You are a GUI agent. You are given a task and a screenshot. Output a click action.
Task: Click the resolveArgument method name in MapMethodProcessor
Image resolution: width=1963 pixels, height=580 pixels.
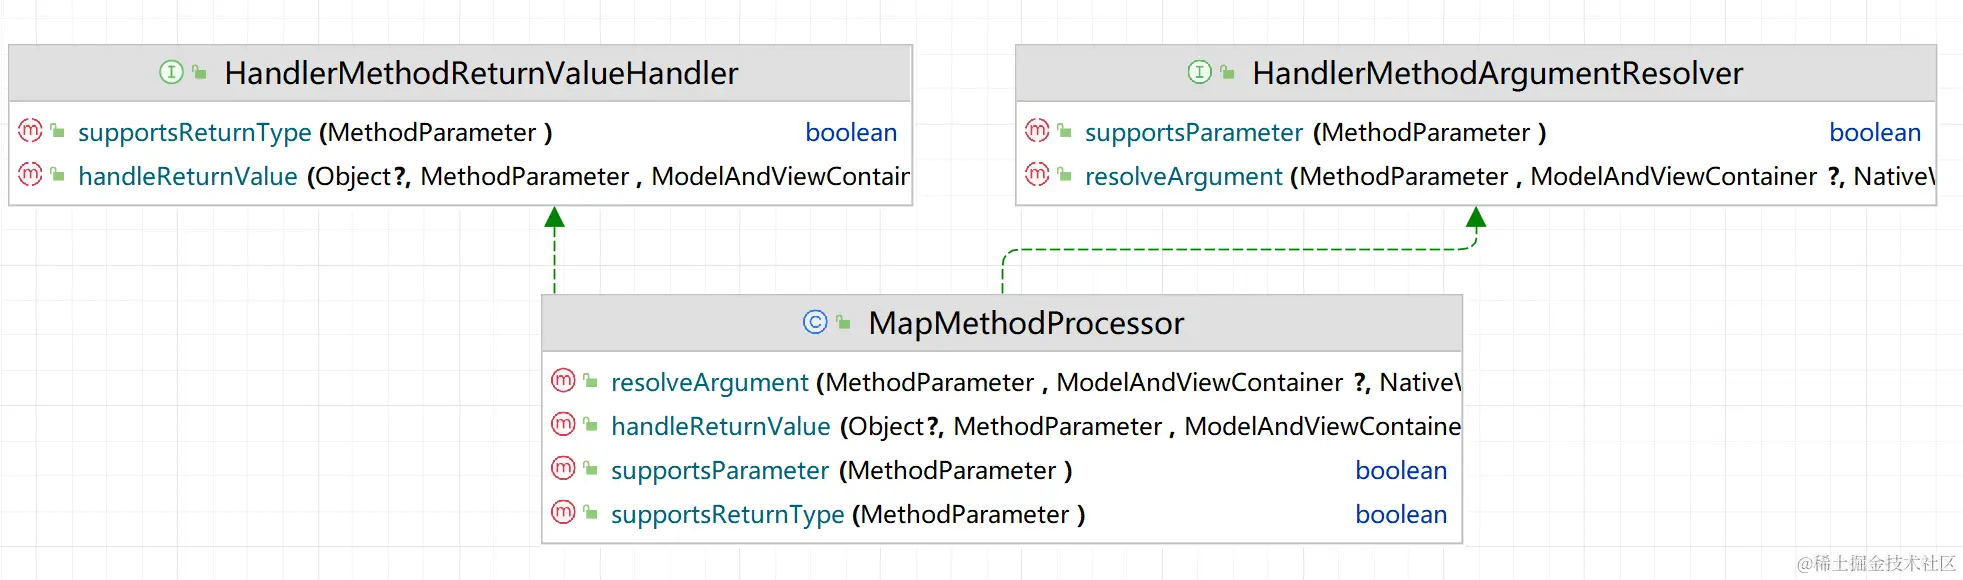709,382
